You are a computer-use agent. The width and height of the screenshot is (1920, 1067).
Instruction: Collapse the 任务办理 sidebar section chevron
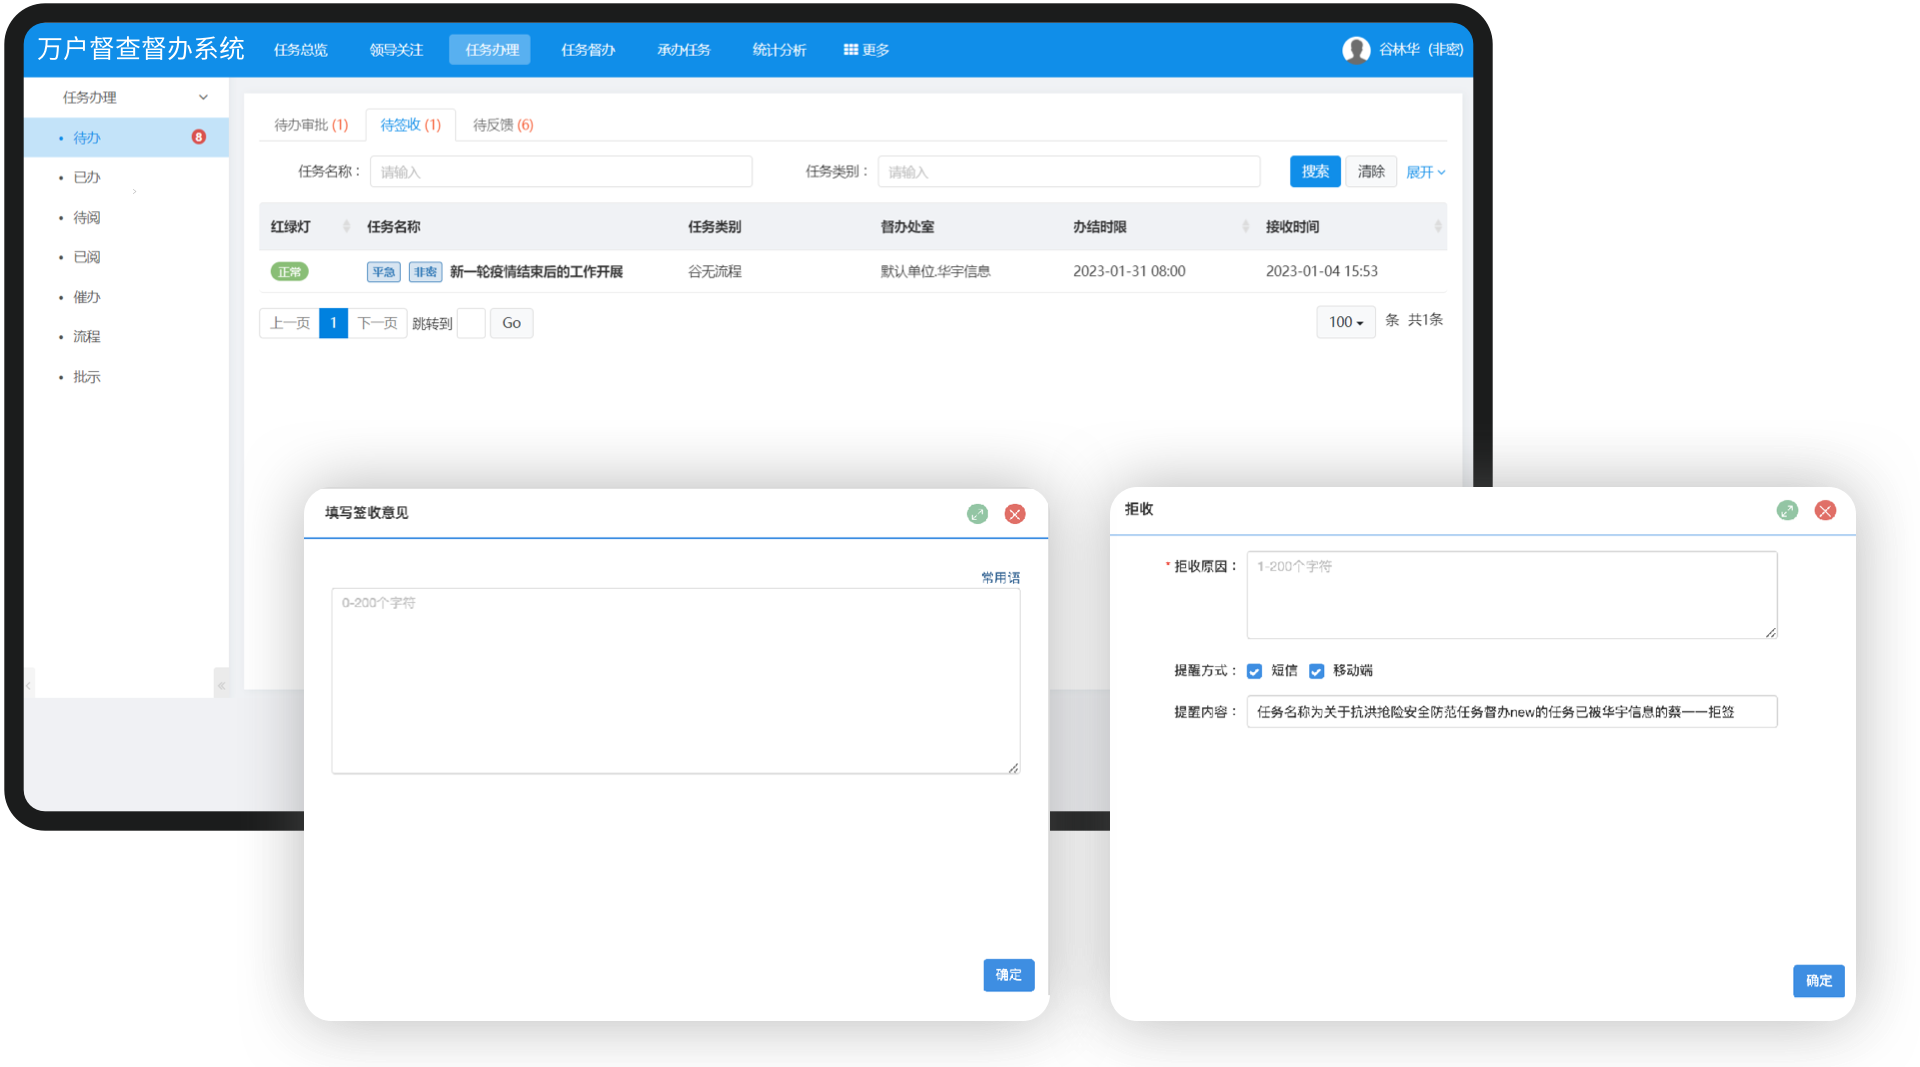pos(203,97)
